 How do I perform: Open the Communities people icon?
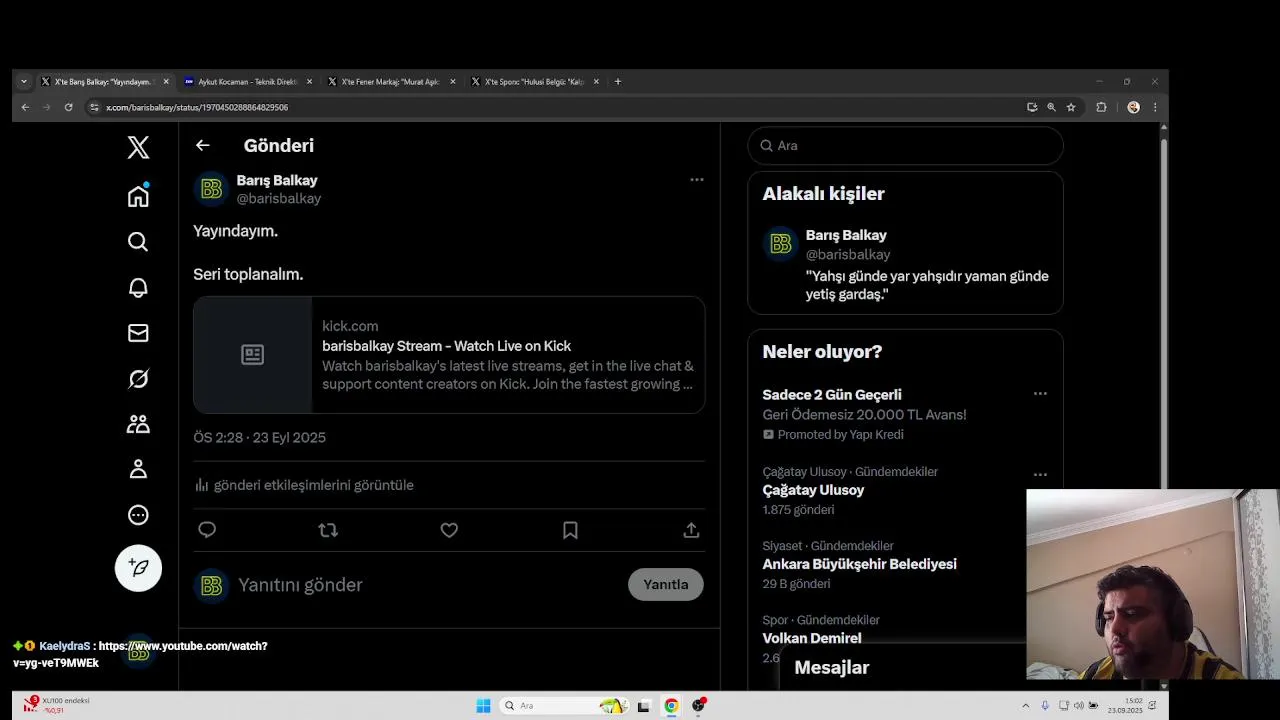138,424
